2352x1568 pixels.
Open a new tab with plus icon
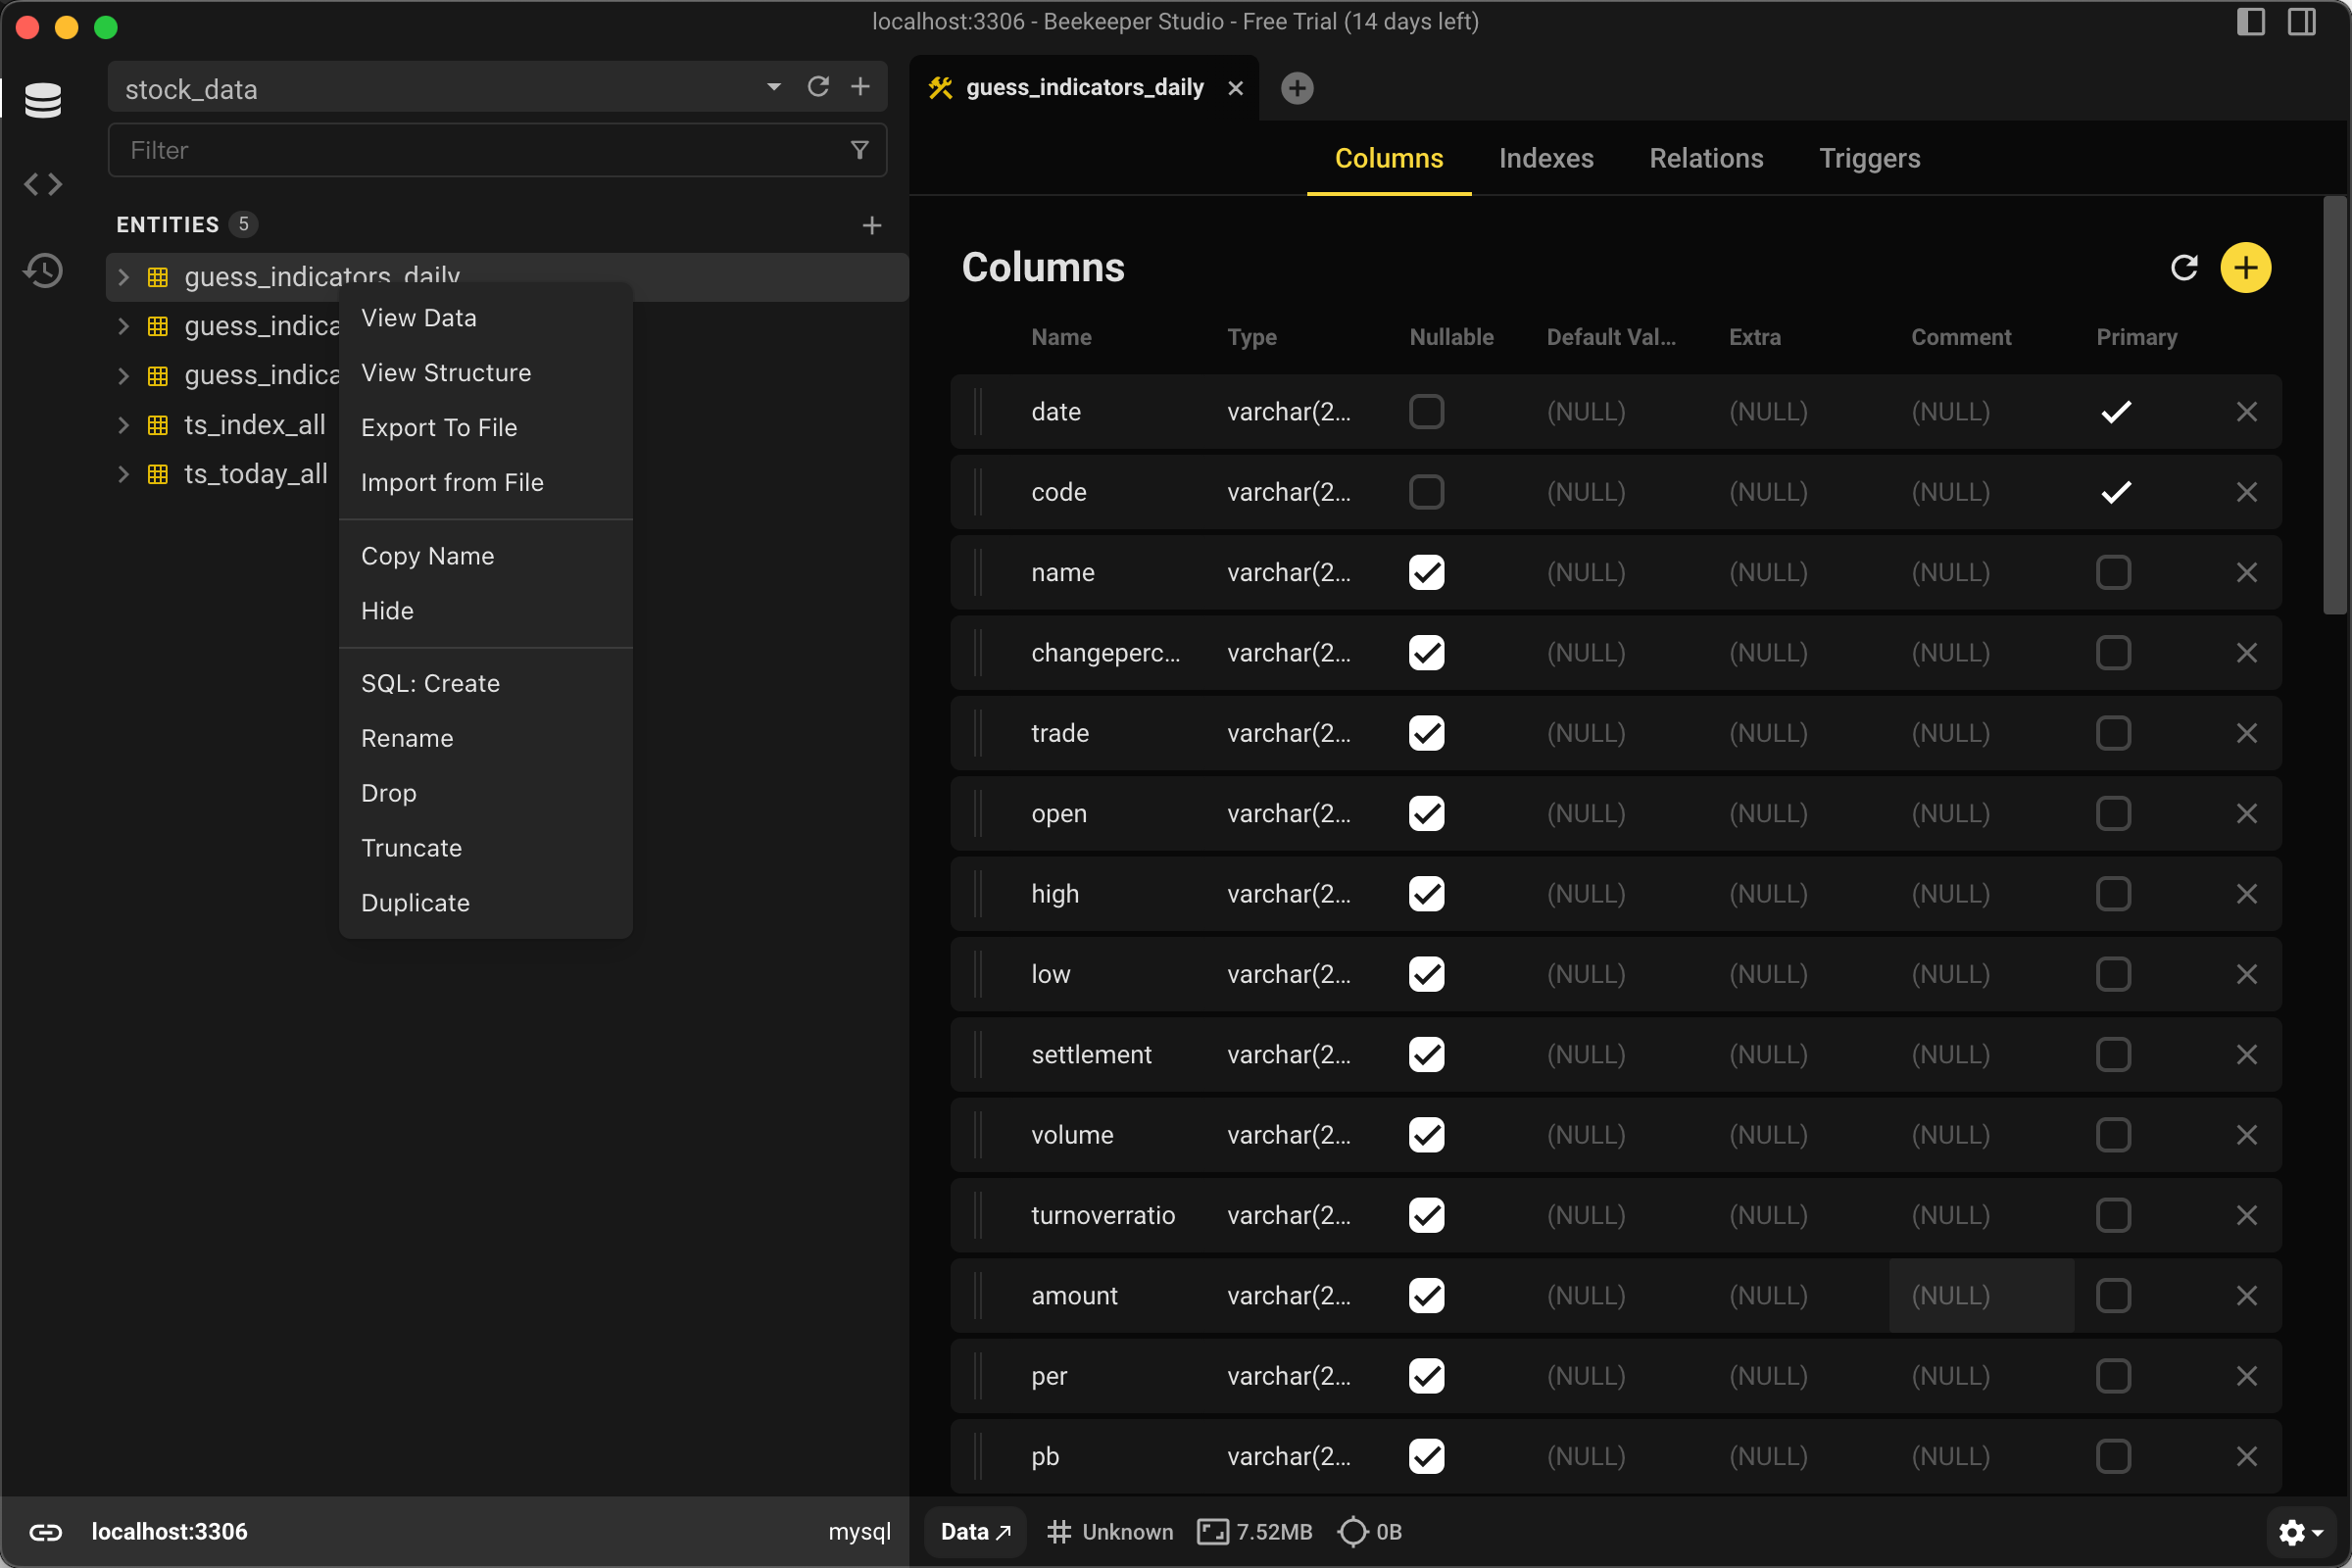(1297, 88)
